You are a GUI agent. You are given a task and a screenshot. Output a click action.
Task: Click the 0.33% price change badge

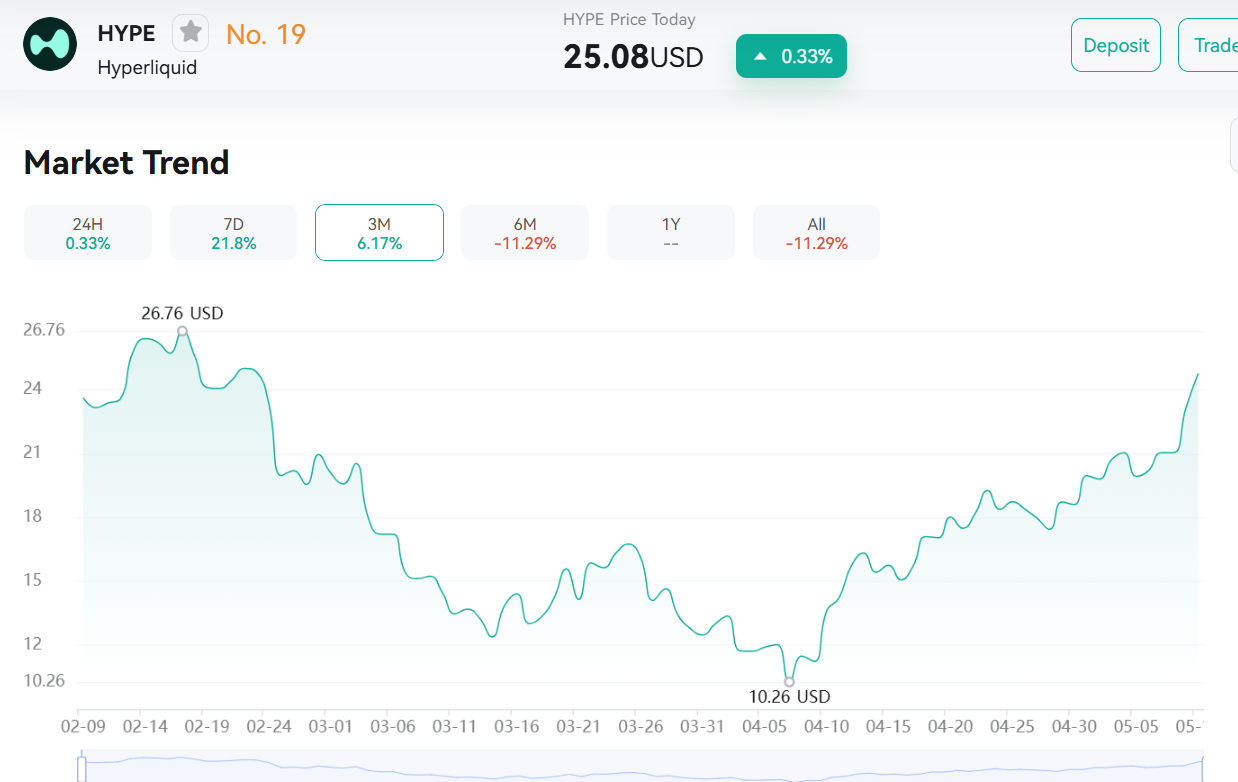pos(791,56)
